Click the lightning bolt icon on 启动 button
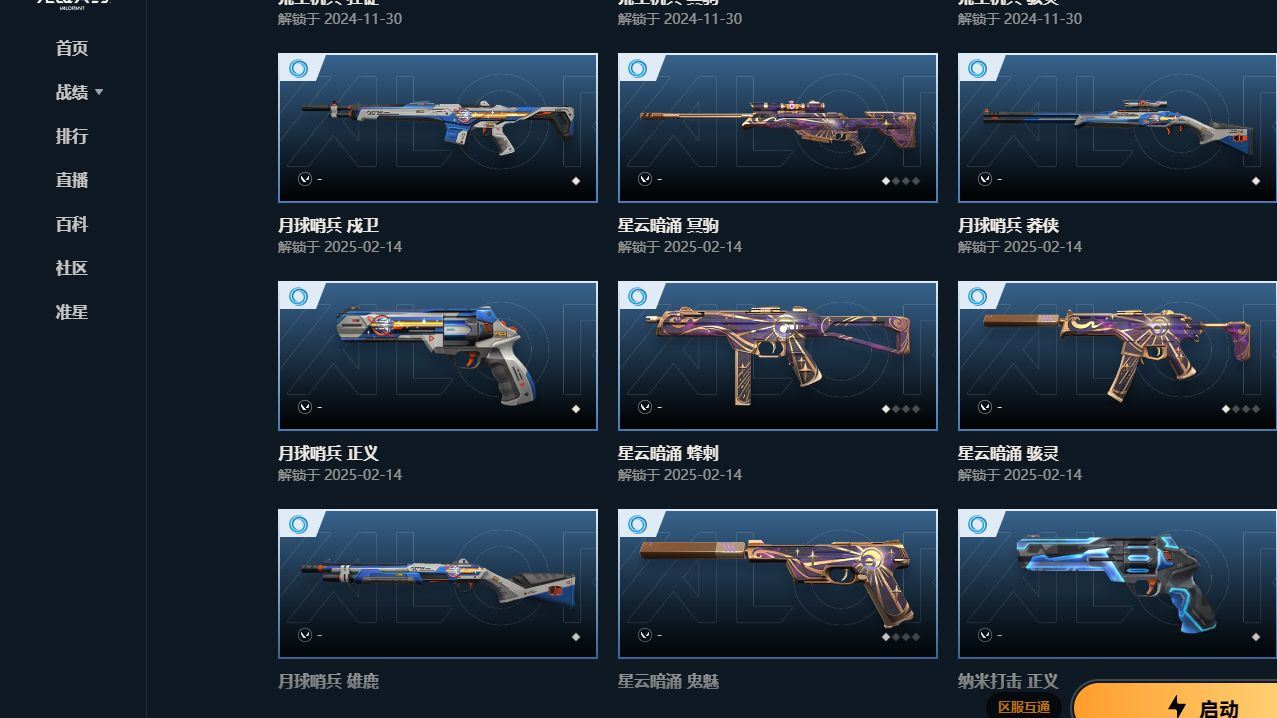Screen dimensions: 1277x718 (x=1176, y=708)
